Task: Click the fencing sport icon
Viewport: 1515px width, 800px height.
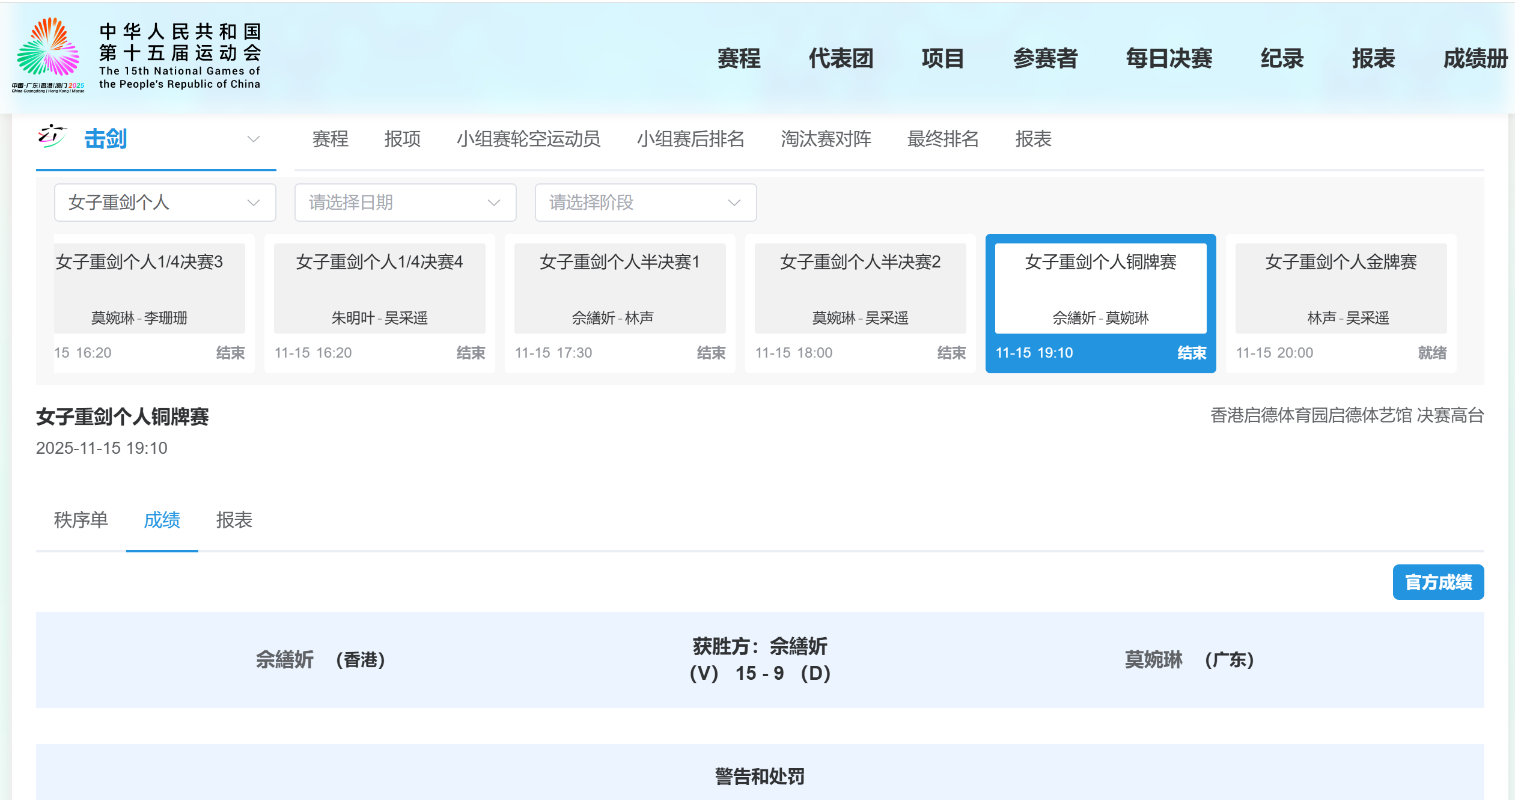Action: (51, 137)
